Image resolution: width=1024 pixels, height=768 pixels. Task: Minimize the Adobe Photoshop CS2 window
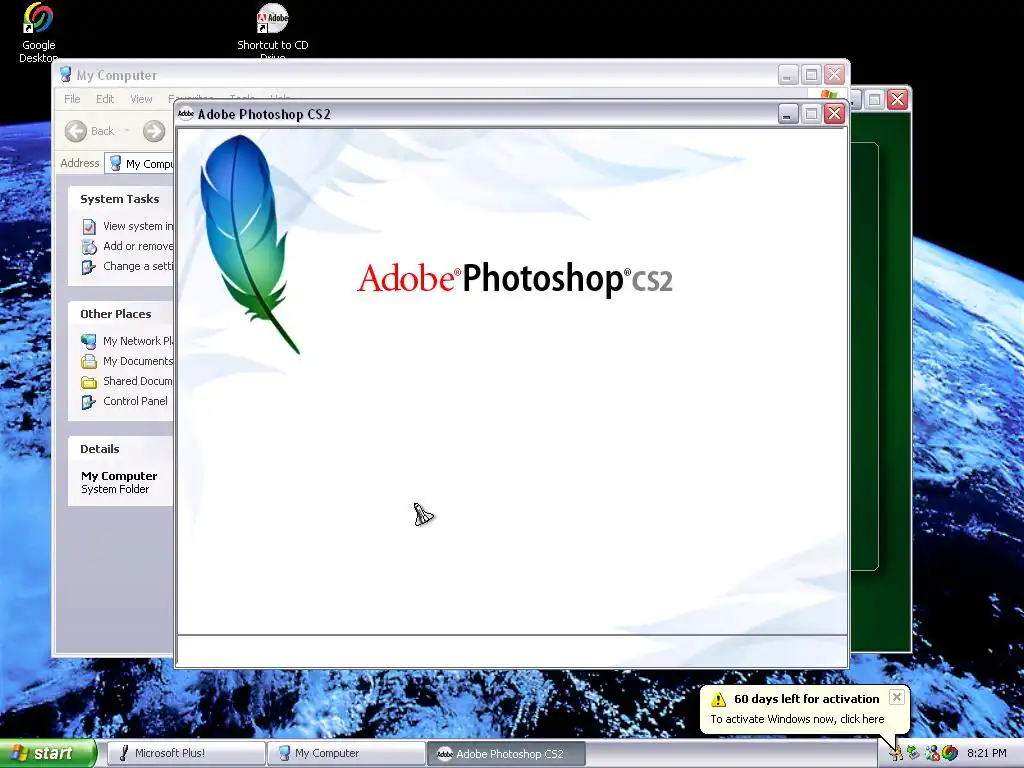(788, 114)
